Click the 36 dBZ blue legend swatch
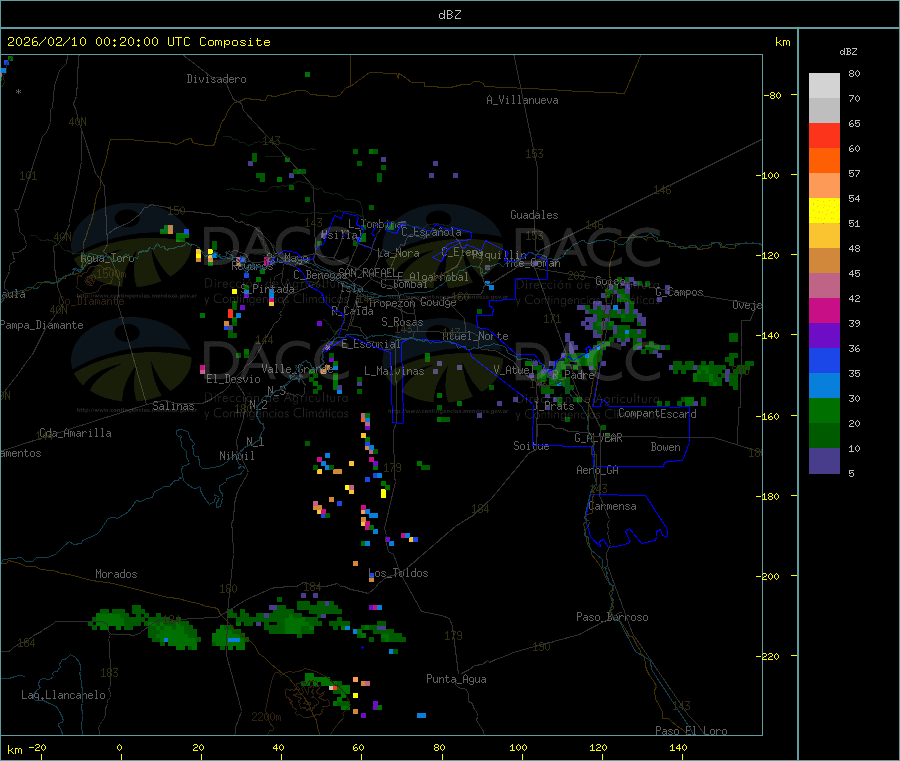900x761 pixels. click(824, 360)
